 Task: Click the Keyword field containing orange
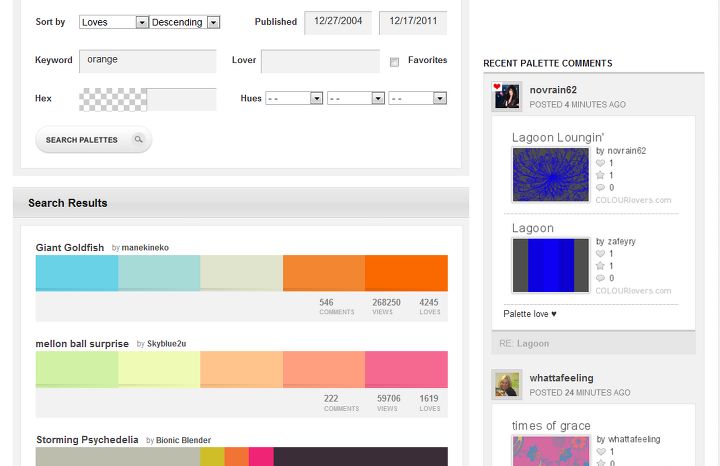[x=148, y=61]
